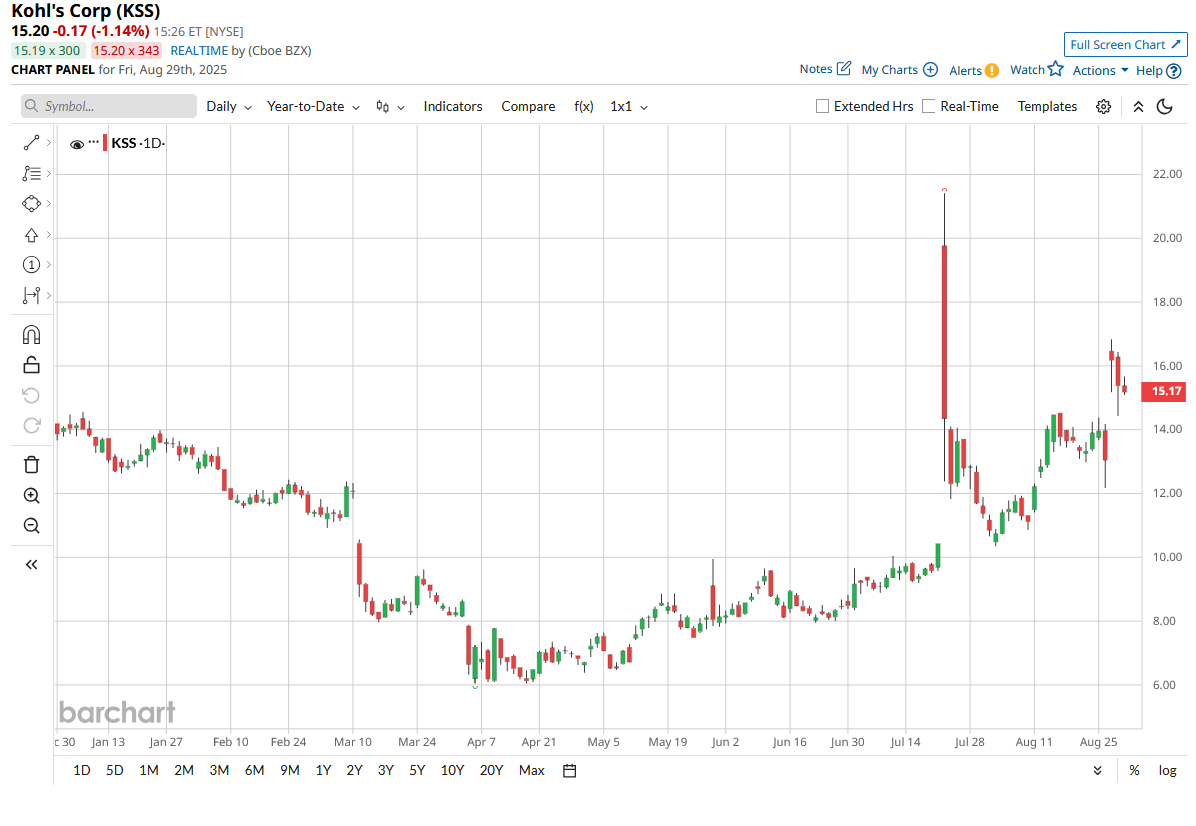
Task: Open the Fibonacci/list drawing tools
Action: point(31,174)
